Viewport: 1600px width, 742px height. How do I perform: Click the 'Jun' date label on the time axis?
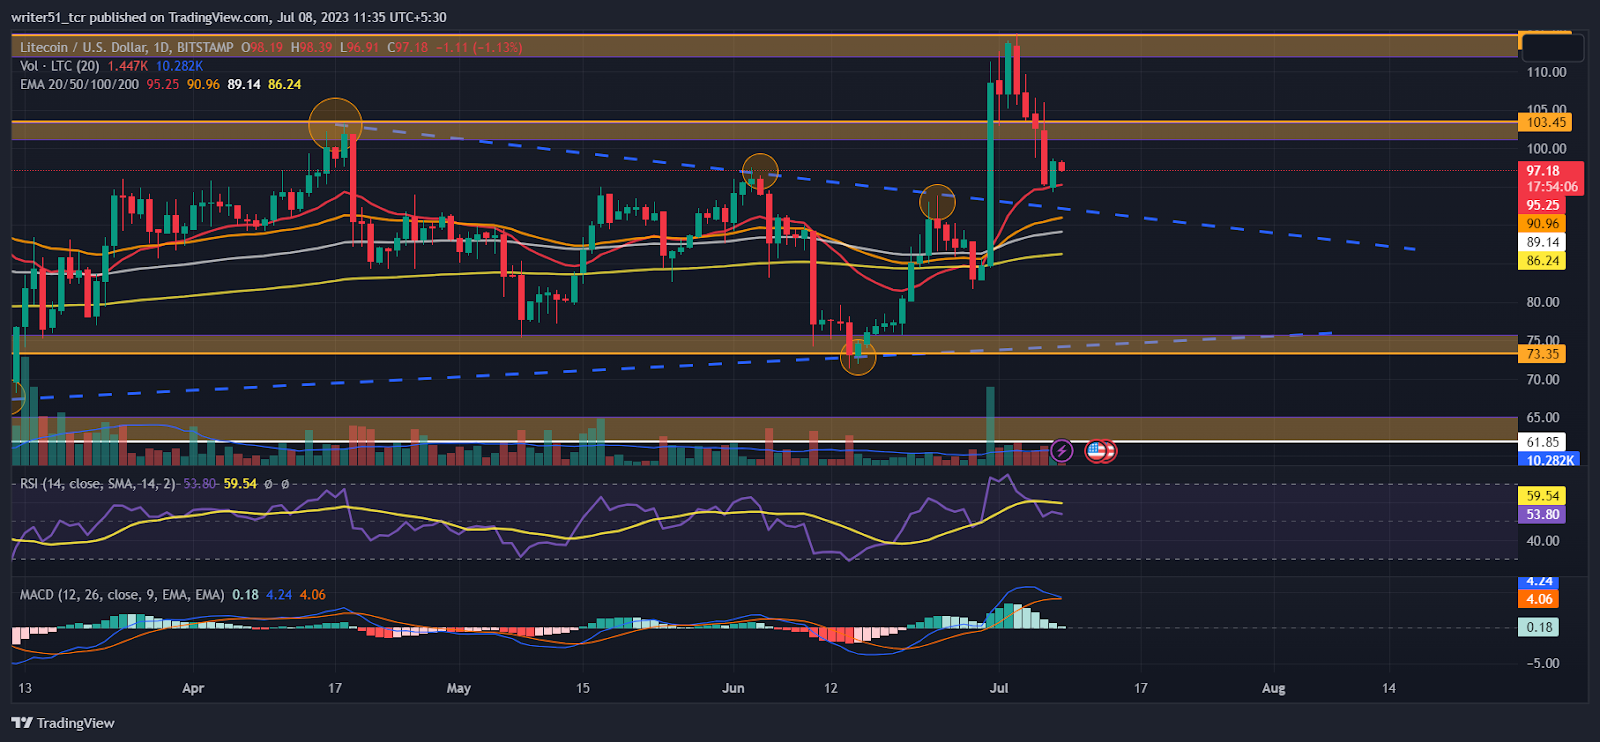(733, 688)
